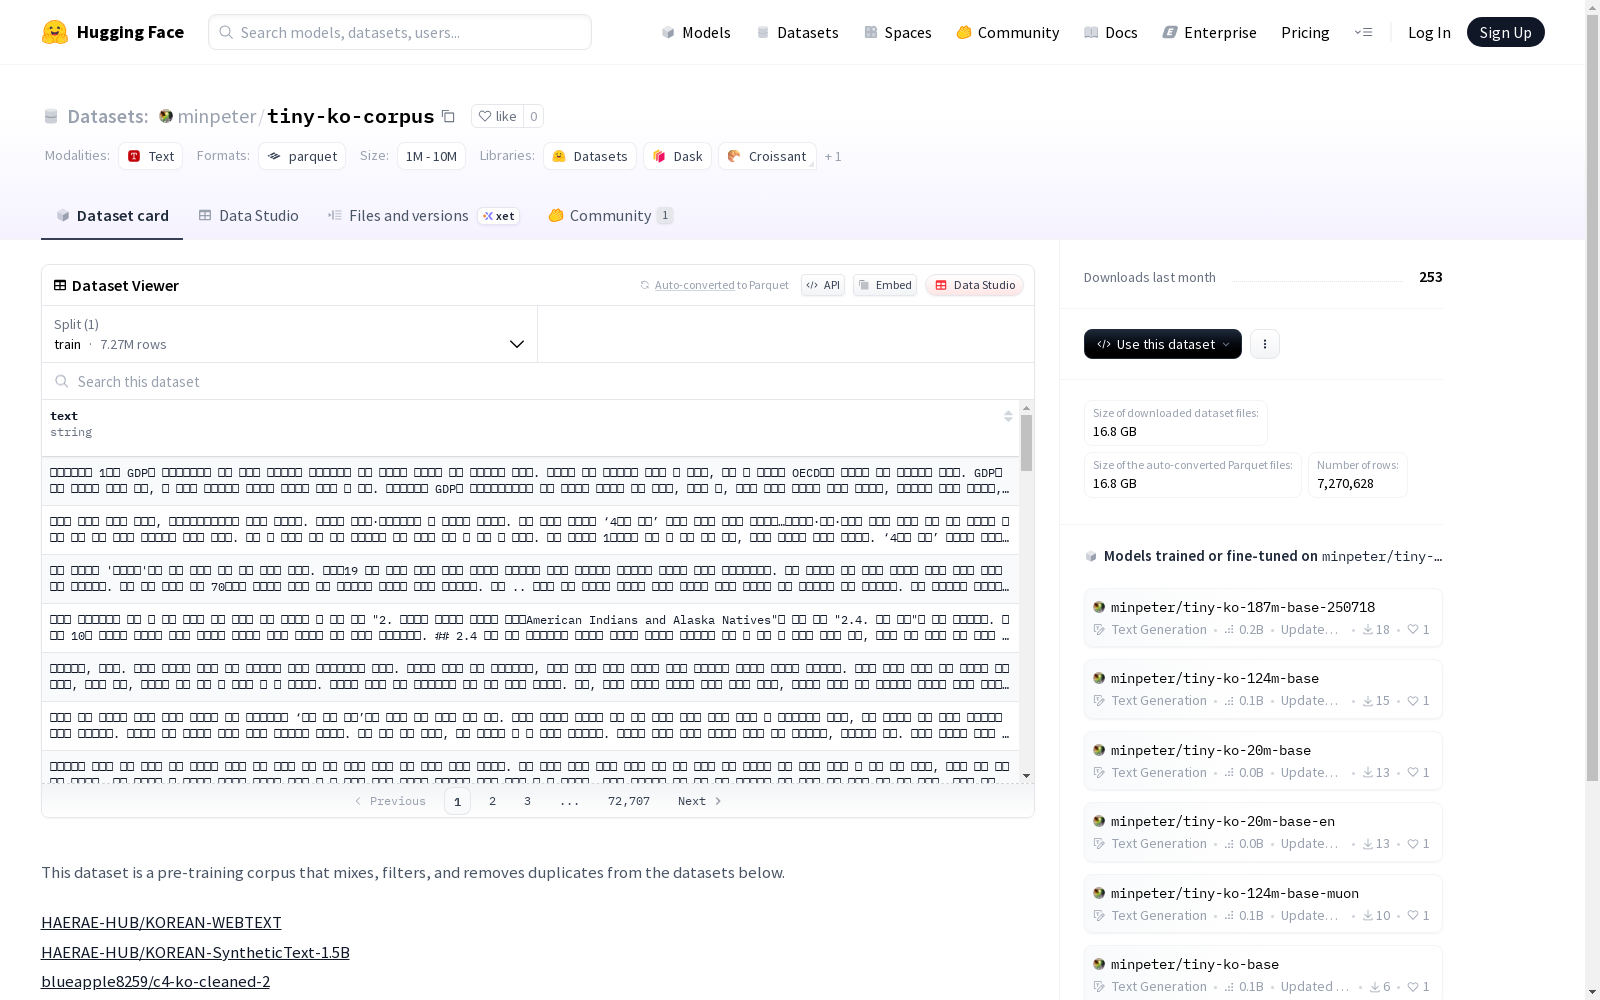Click the Previous page button

[390, 801]
